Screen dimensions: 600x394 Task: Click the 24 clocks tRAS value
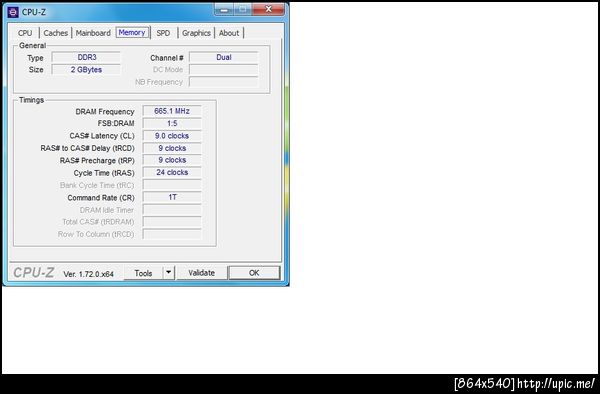click(x=172, y=173)
